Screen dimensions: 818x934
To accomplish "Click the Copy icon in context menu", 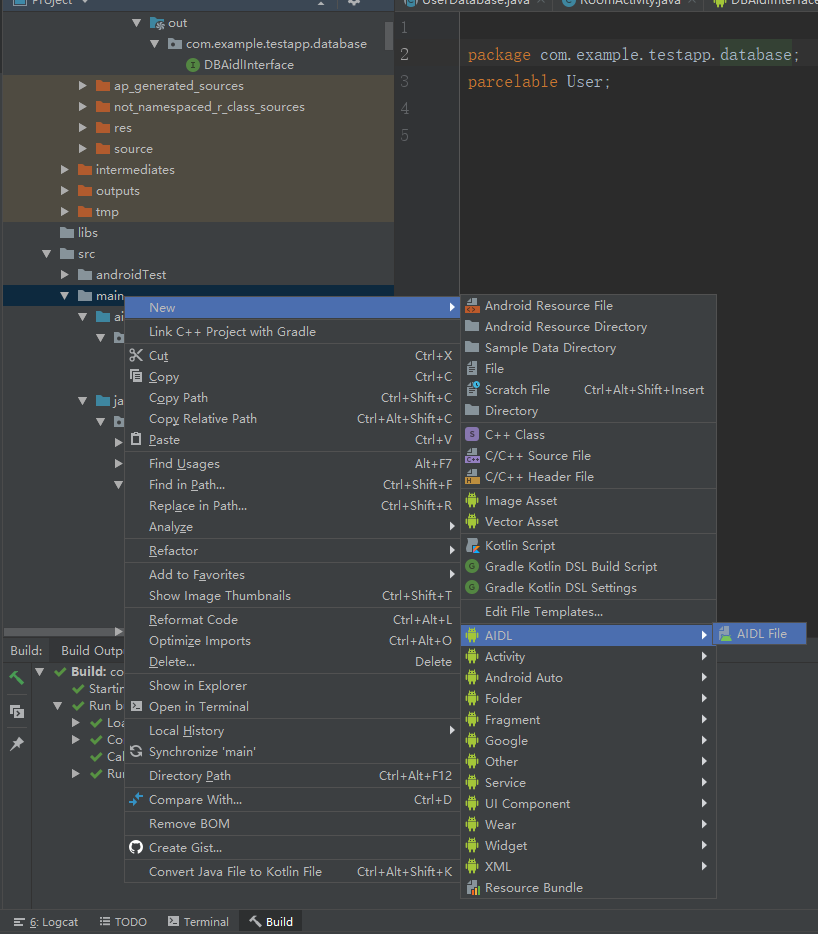I will pos(136,376).
